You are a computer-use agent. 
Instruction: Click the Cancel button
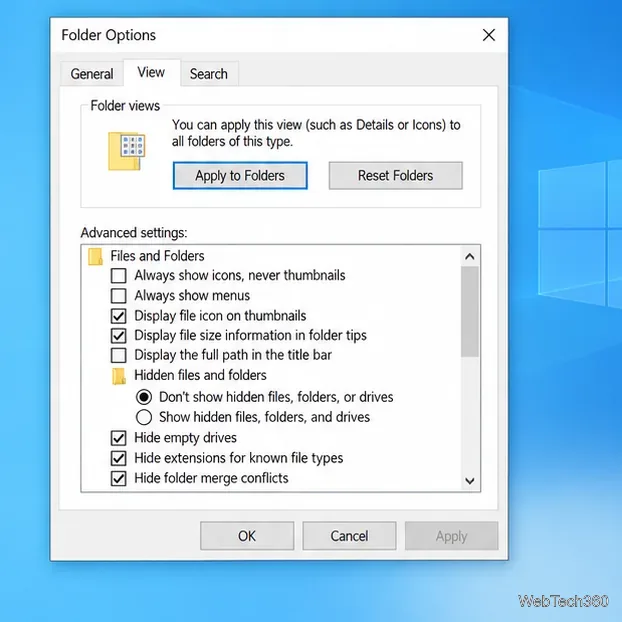point(349,536)
